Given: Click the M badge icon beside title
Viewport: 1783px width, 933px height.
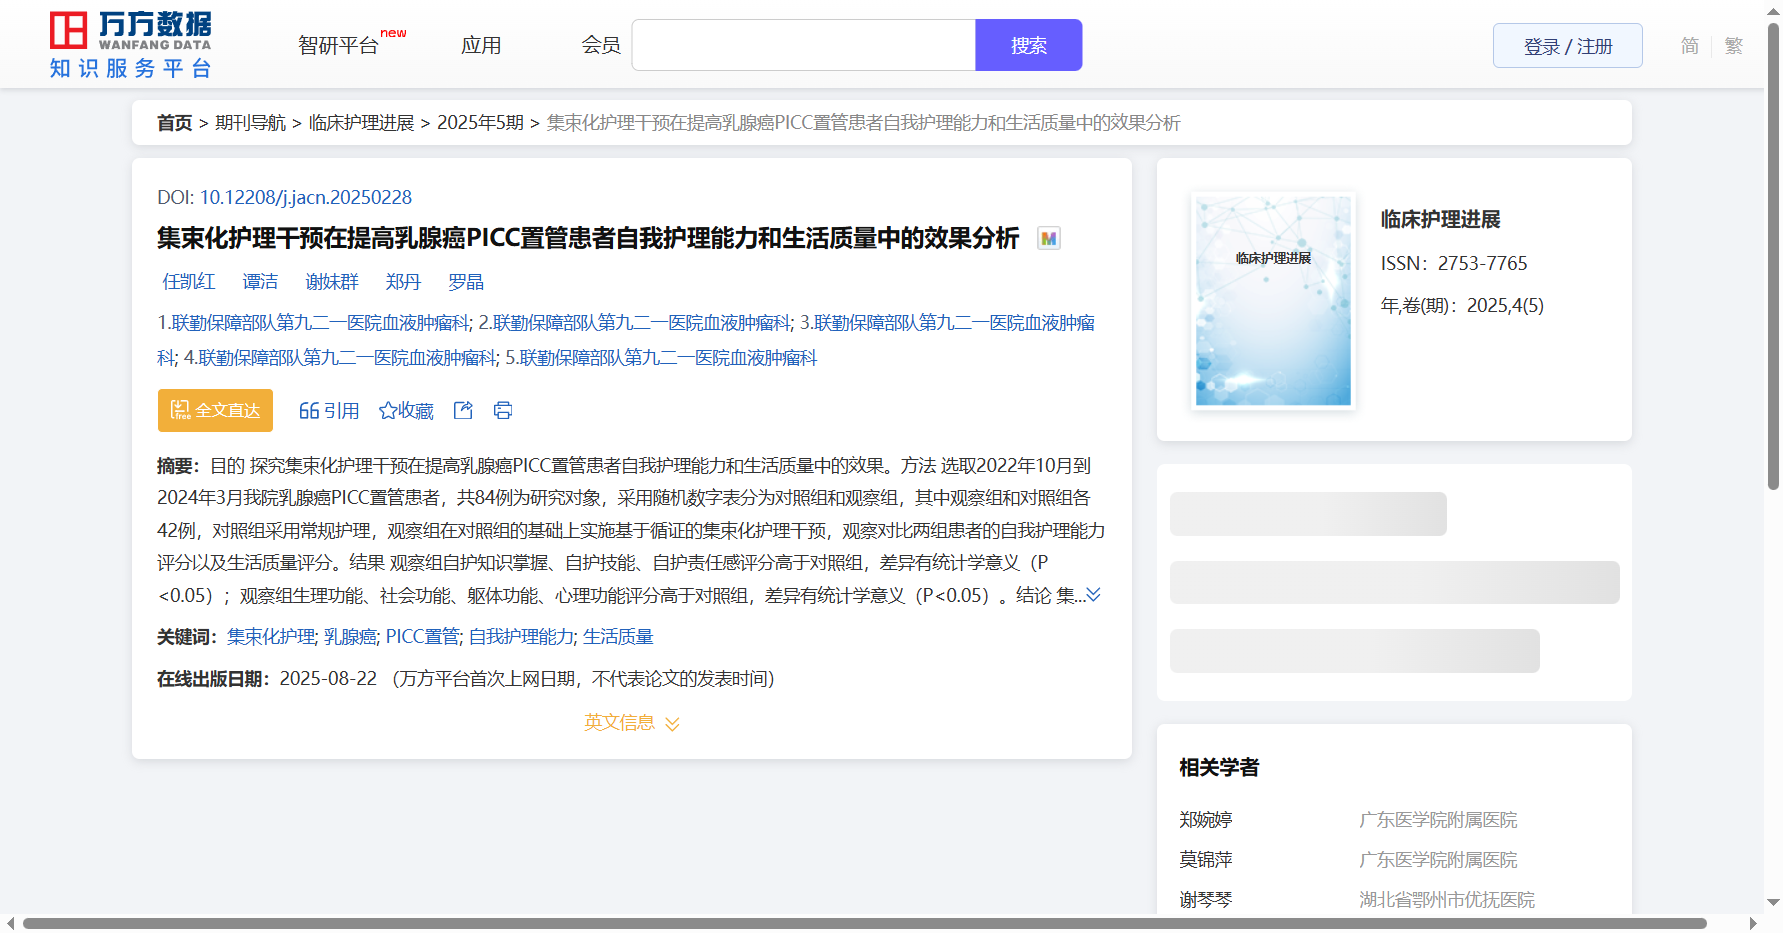Looking at the screenshot, I should tap(1048, 238).
